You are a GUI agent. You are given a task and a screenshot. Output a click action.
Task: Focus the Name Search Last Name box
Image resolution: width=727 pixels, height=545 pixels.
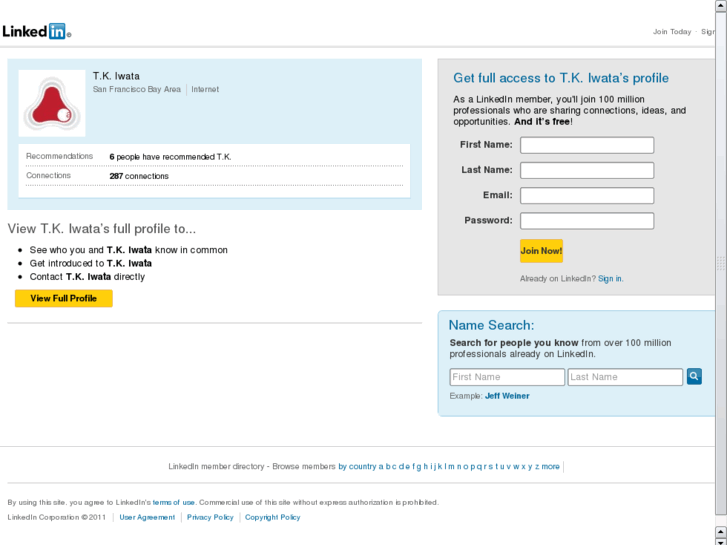point(625,377)
